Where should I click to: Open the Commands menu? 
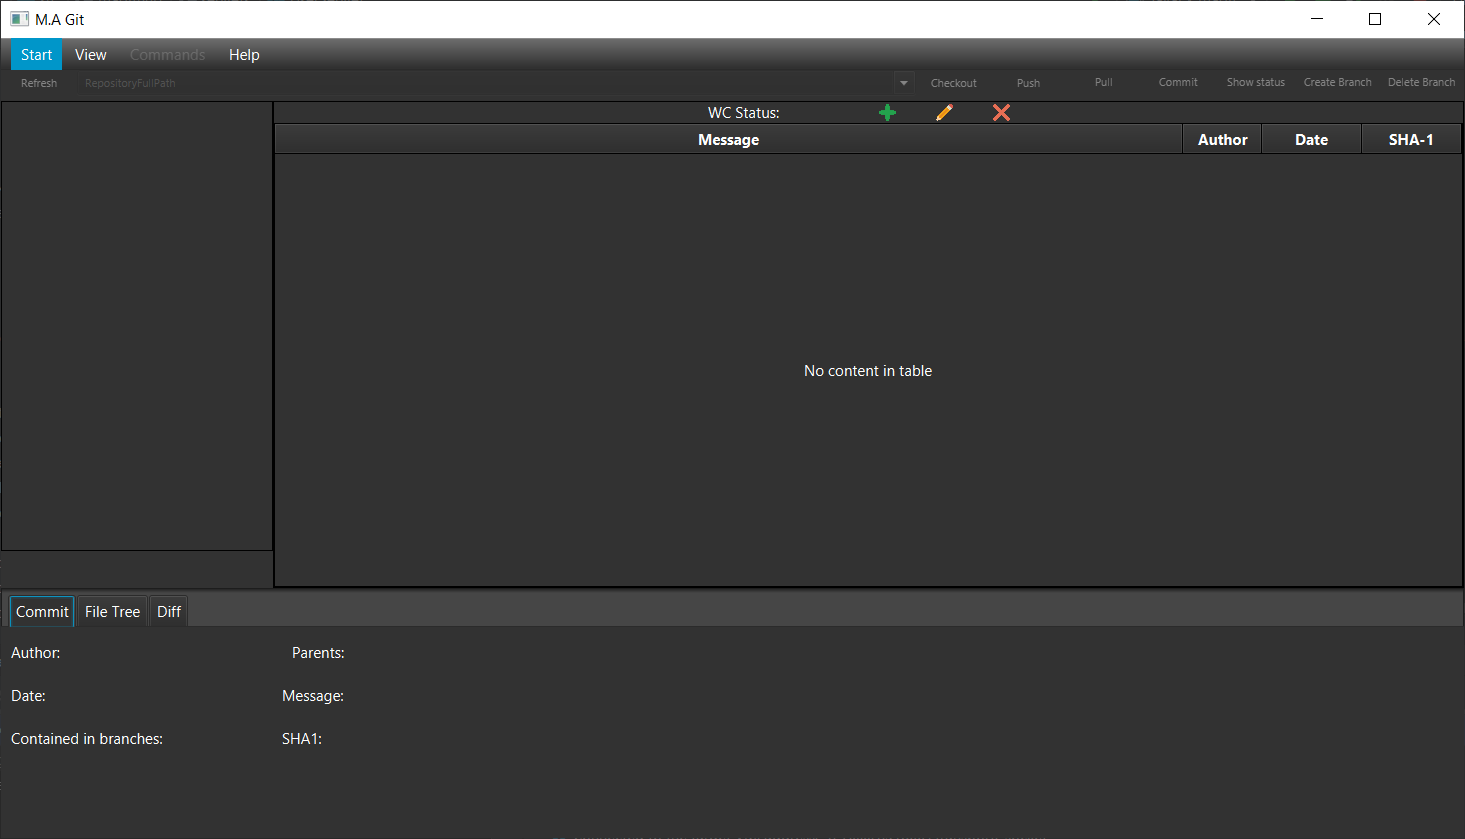[x=168, y=55]
